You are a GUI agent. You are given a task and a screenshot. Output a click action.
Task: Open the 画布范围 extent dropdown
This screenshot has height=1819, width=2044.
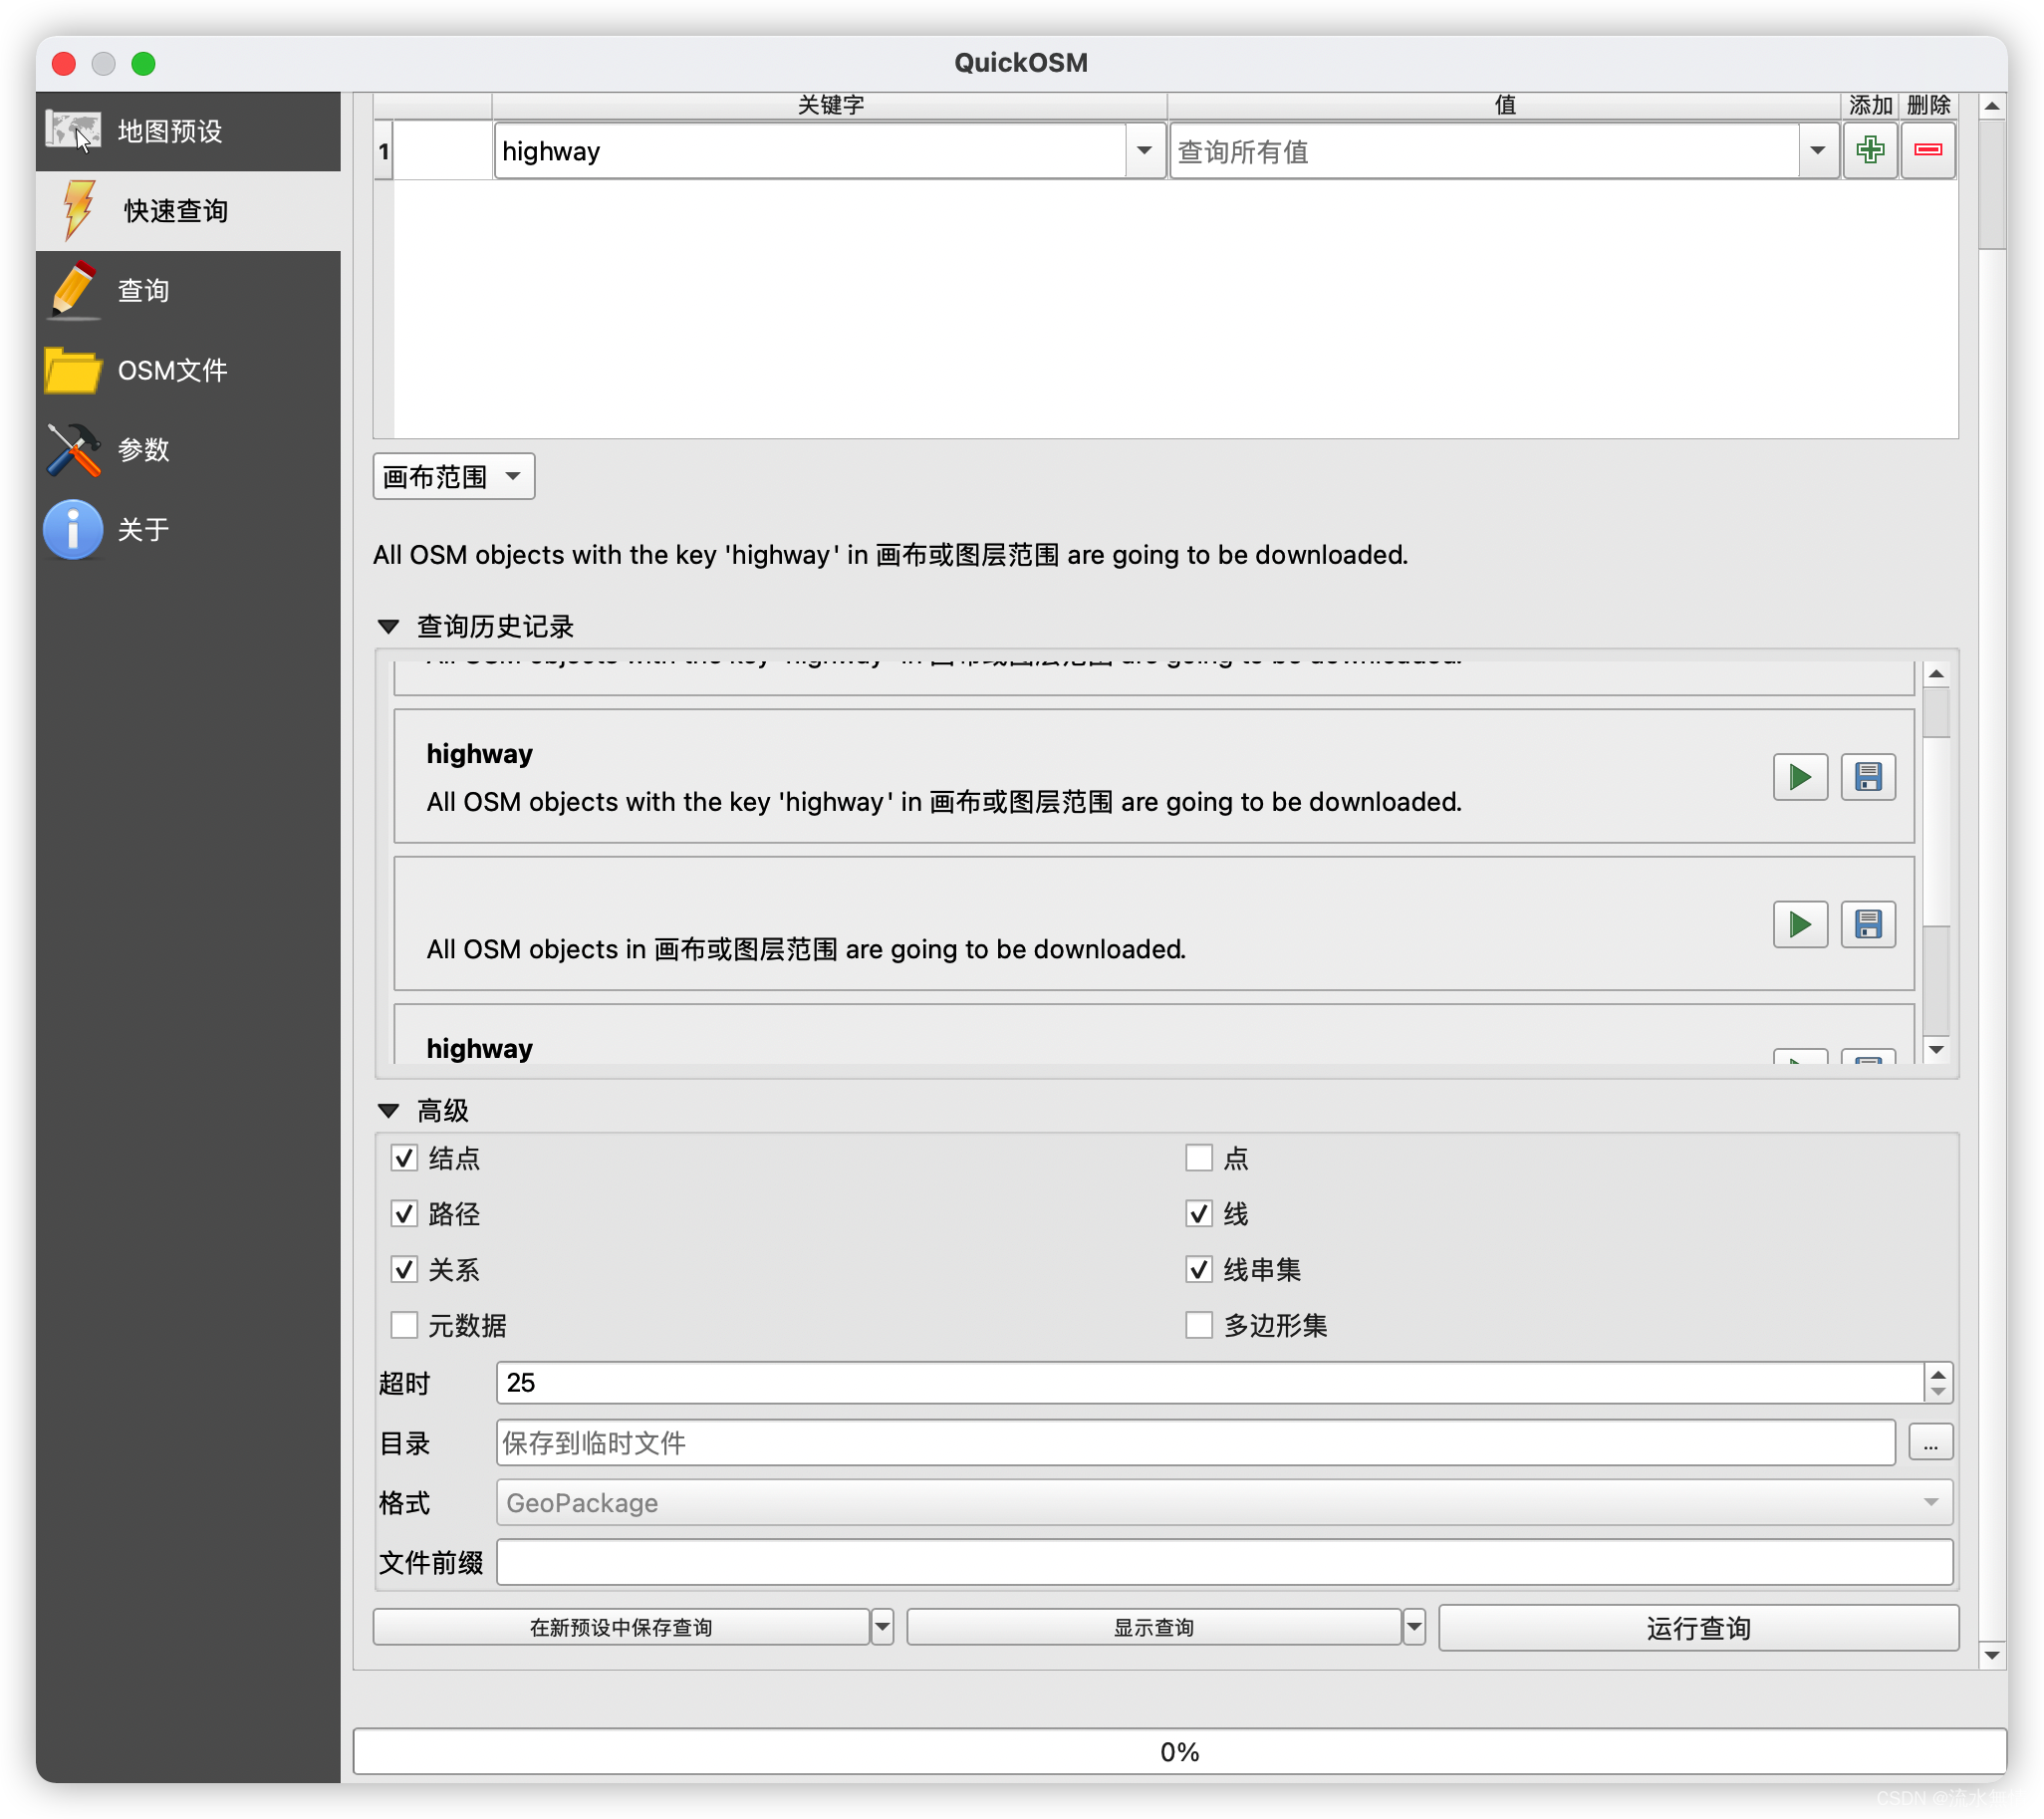pyautogui.click(x=453, y=476)
